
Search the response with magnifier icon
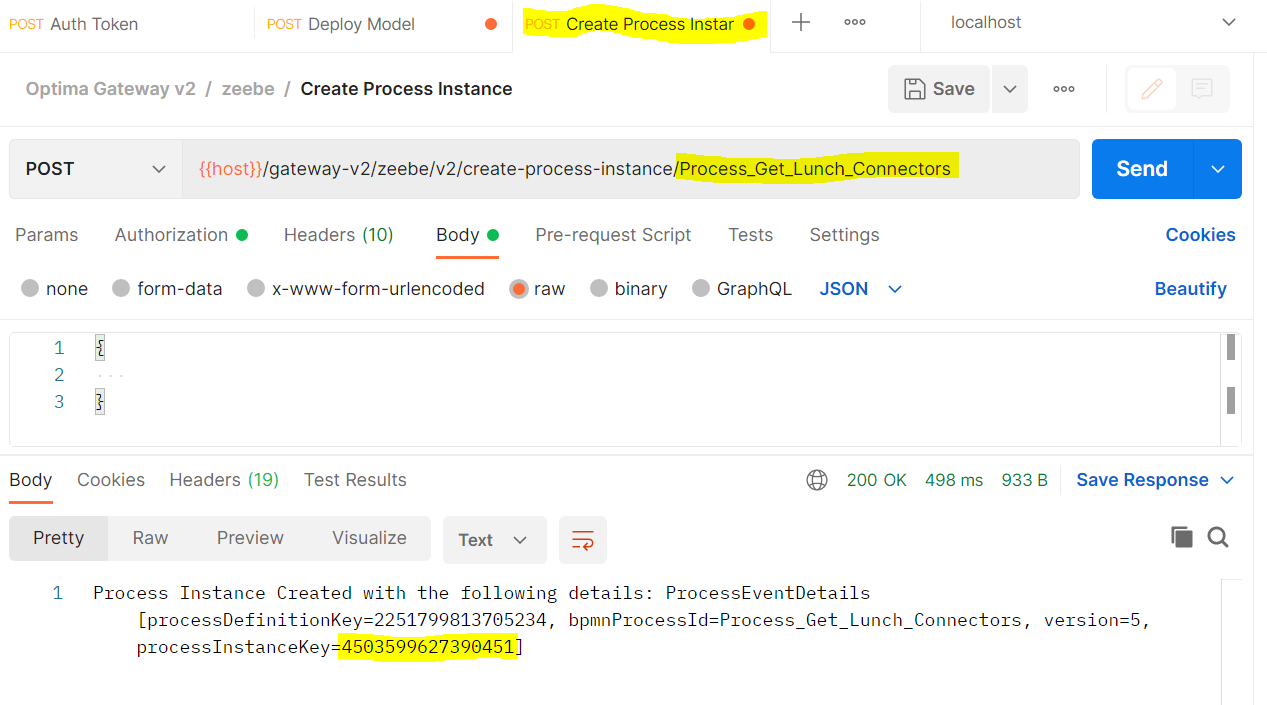pos(1218,538)
